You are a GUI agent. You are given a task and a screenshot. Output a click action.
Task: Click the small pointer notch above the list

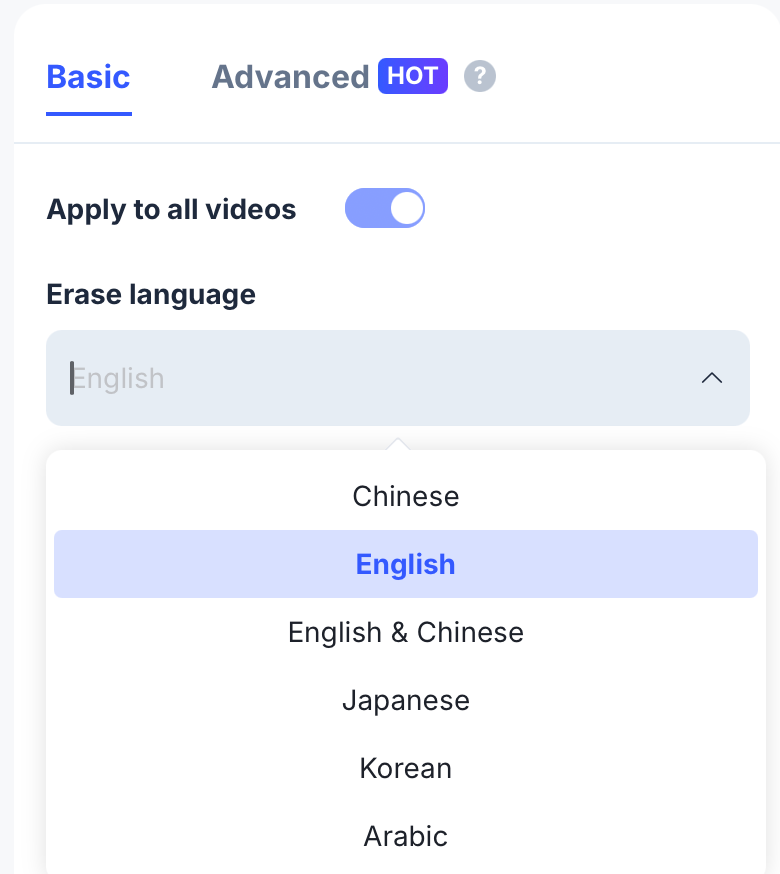coord(398,443)
